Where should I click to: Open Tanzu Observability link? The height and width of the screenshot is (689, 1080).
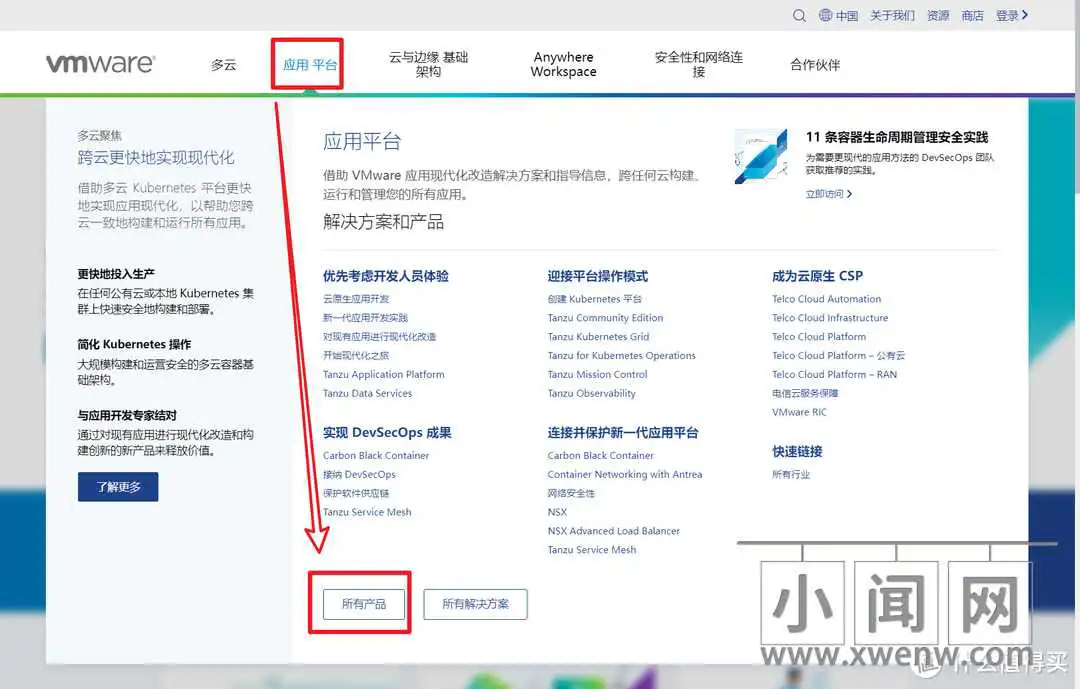pos(592,393)
